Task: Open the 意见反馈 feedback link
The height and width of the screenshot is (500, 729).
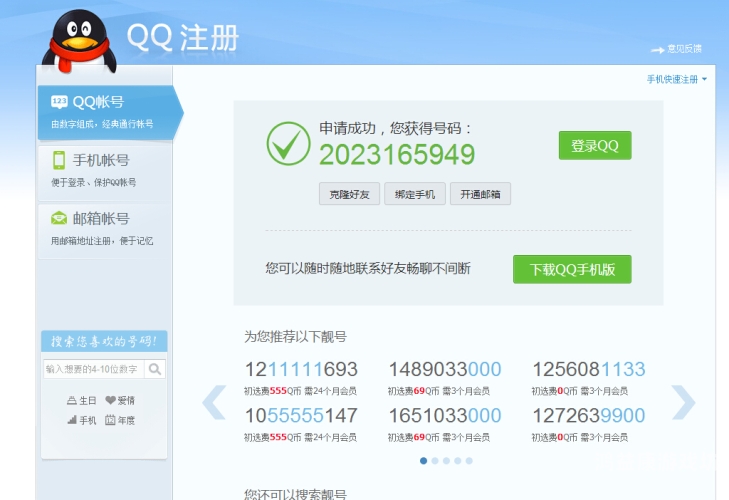Action: coord(676,49)
